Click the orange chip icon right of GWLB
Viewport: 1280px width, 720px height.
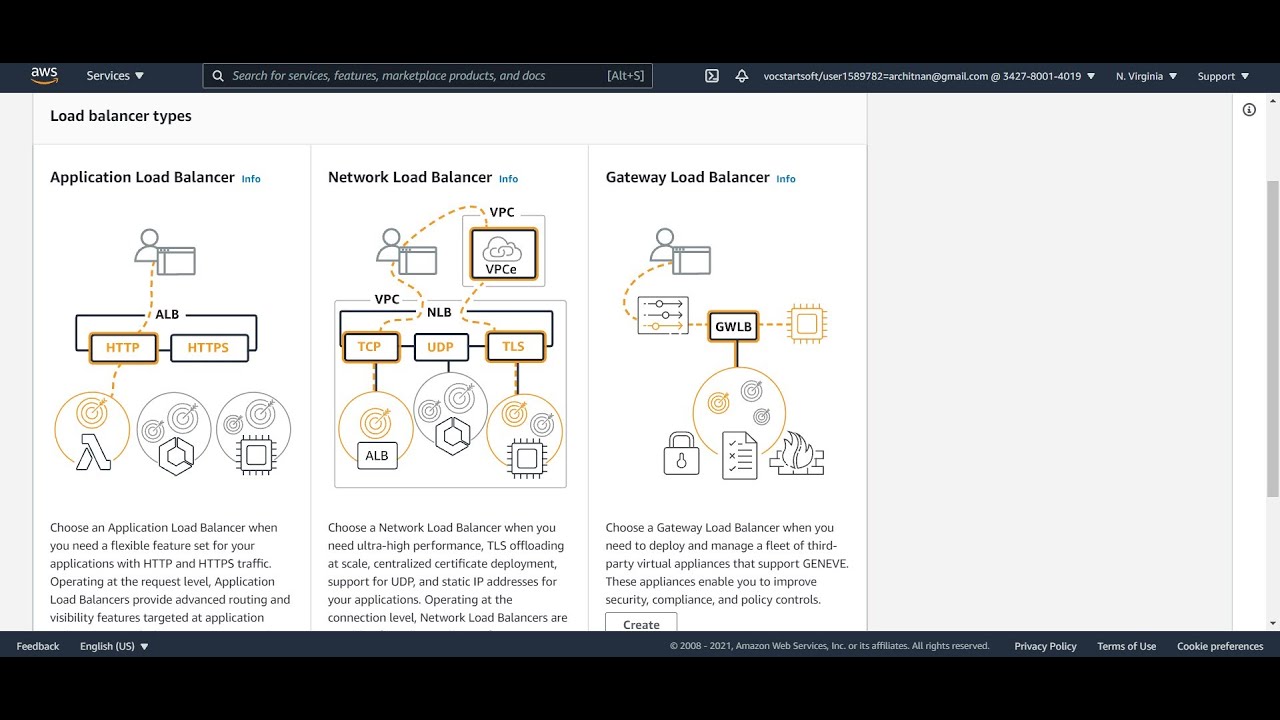tap(807, 324)
